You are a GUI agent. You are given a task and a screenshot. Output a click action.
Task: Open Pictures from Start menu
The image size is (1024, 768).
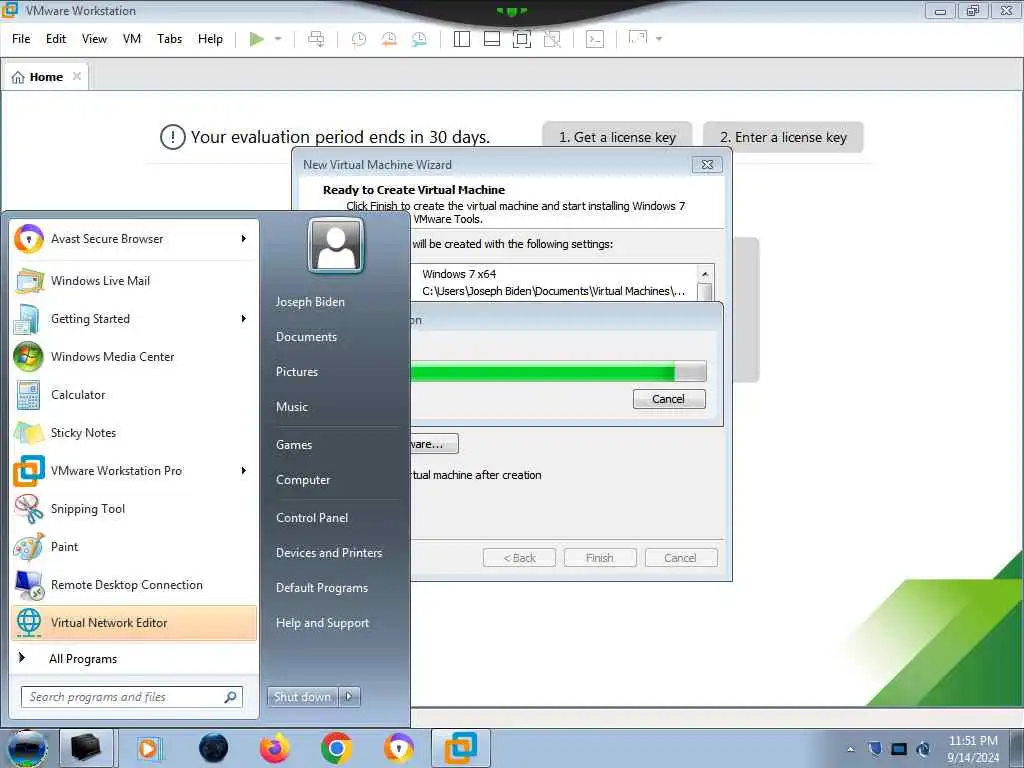point(297,372)
